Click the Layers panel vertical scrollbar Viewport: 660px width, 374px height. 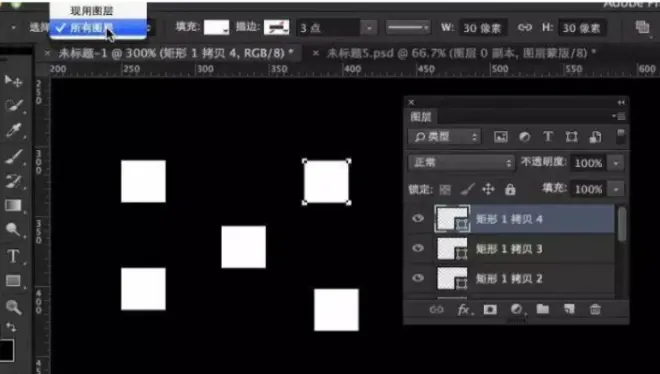[621, 225]
